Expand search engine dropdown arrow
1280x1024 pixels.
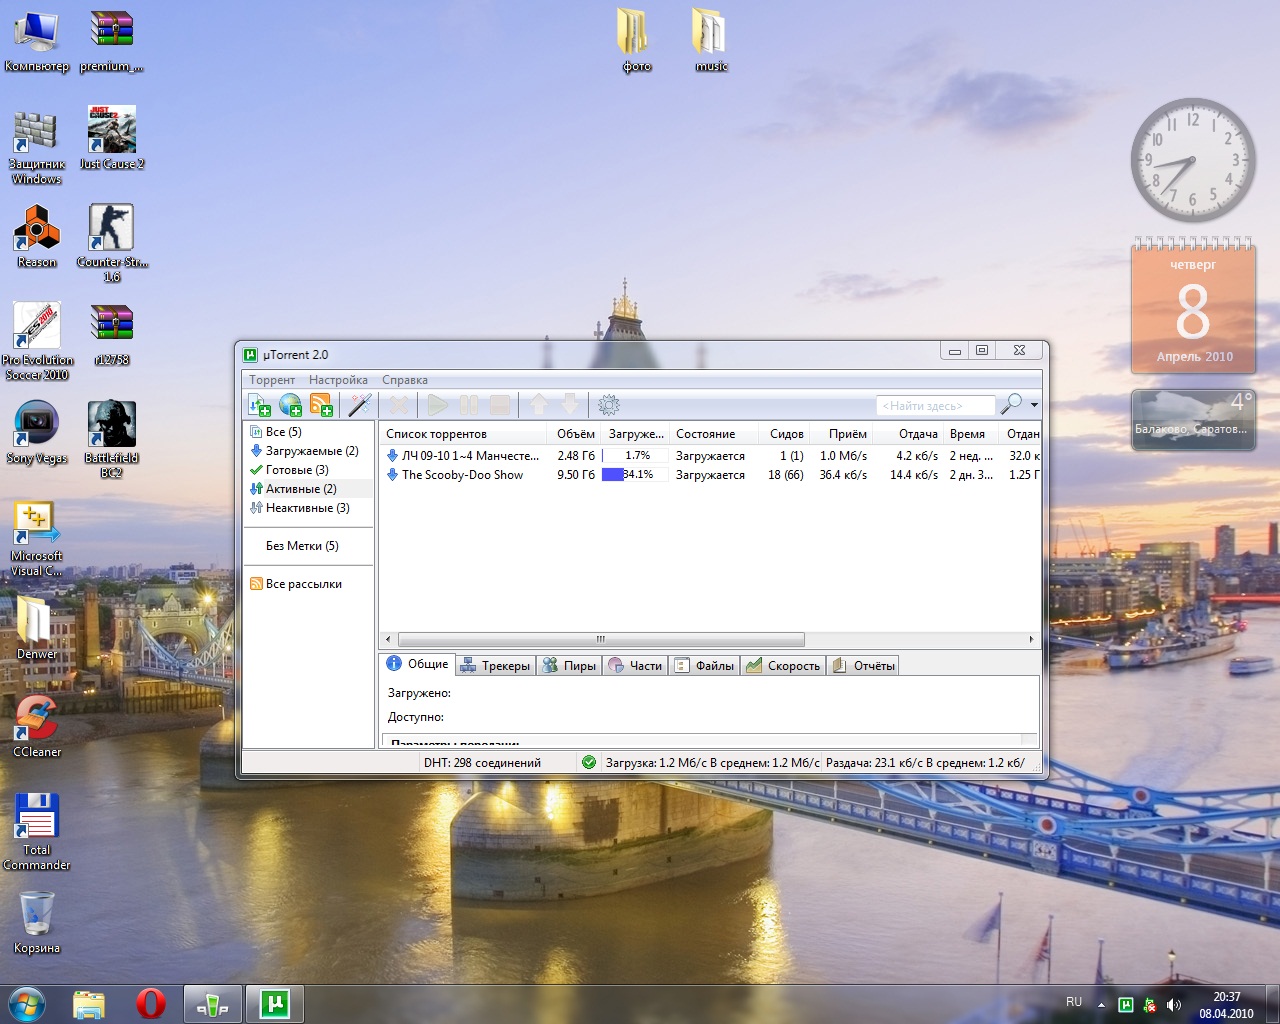[x=1034, y=405]
